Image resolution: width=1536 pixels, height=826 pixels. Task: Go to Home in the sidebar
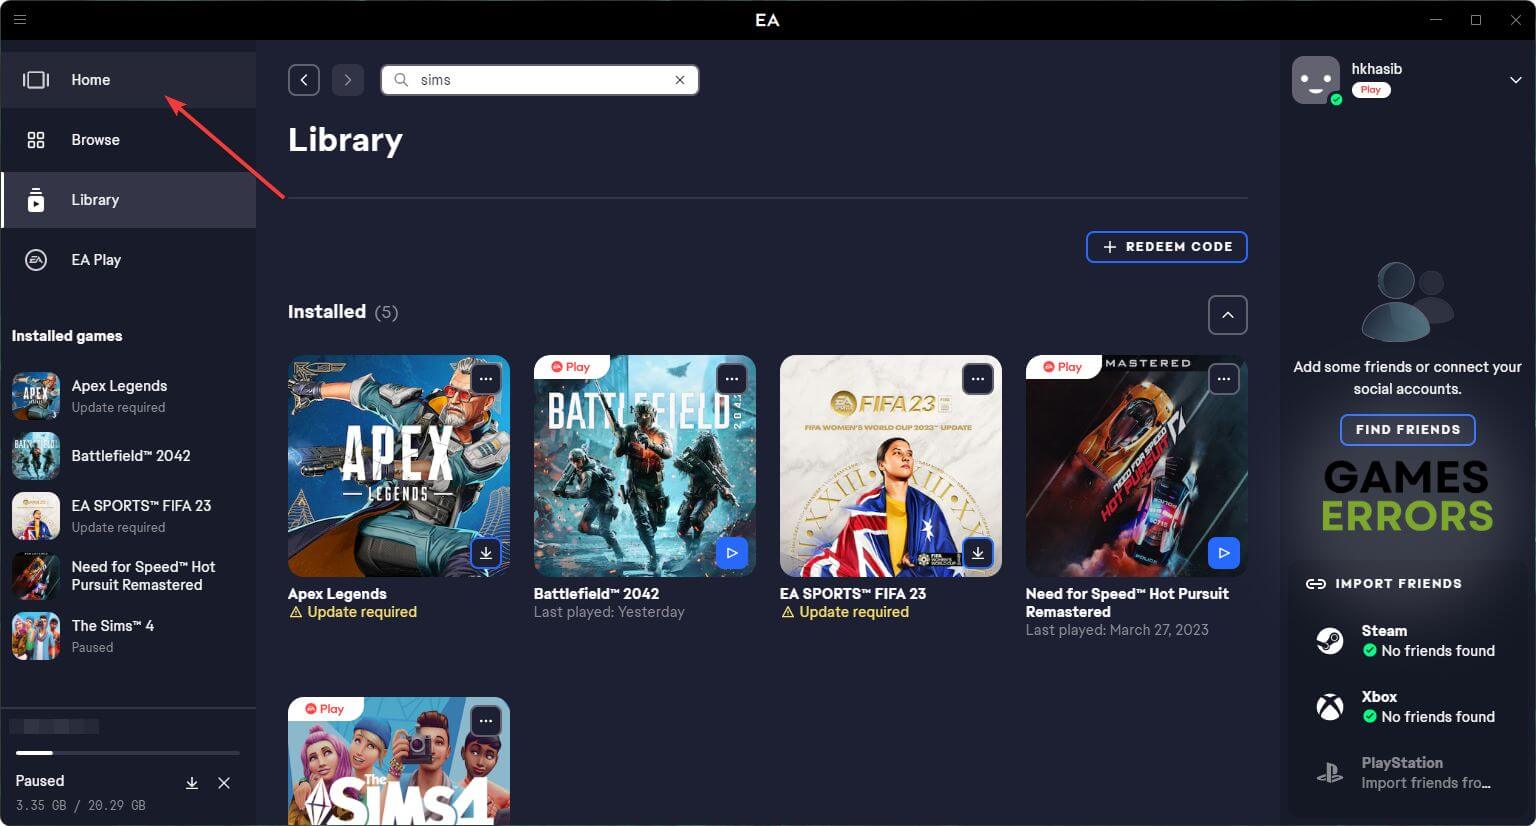point(128,80)
